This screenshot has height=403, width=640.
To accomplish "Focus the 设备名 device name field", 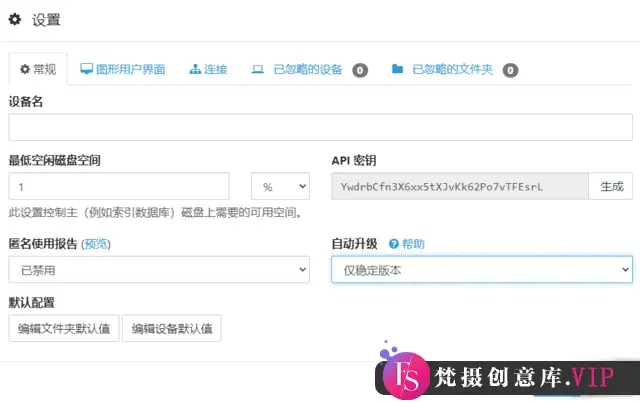I will tap(320, 127).
